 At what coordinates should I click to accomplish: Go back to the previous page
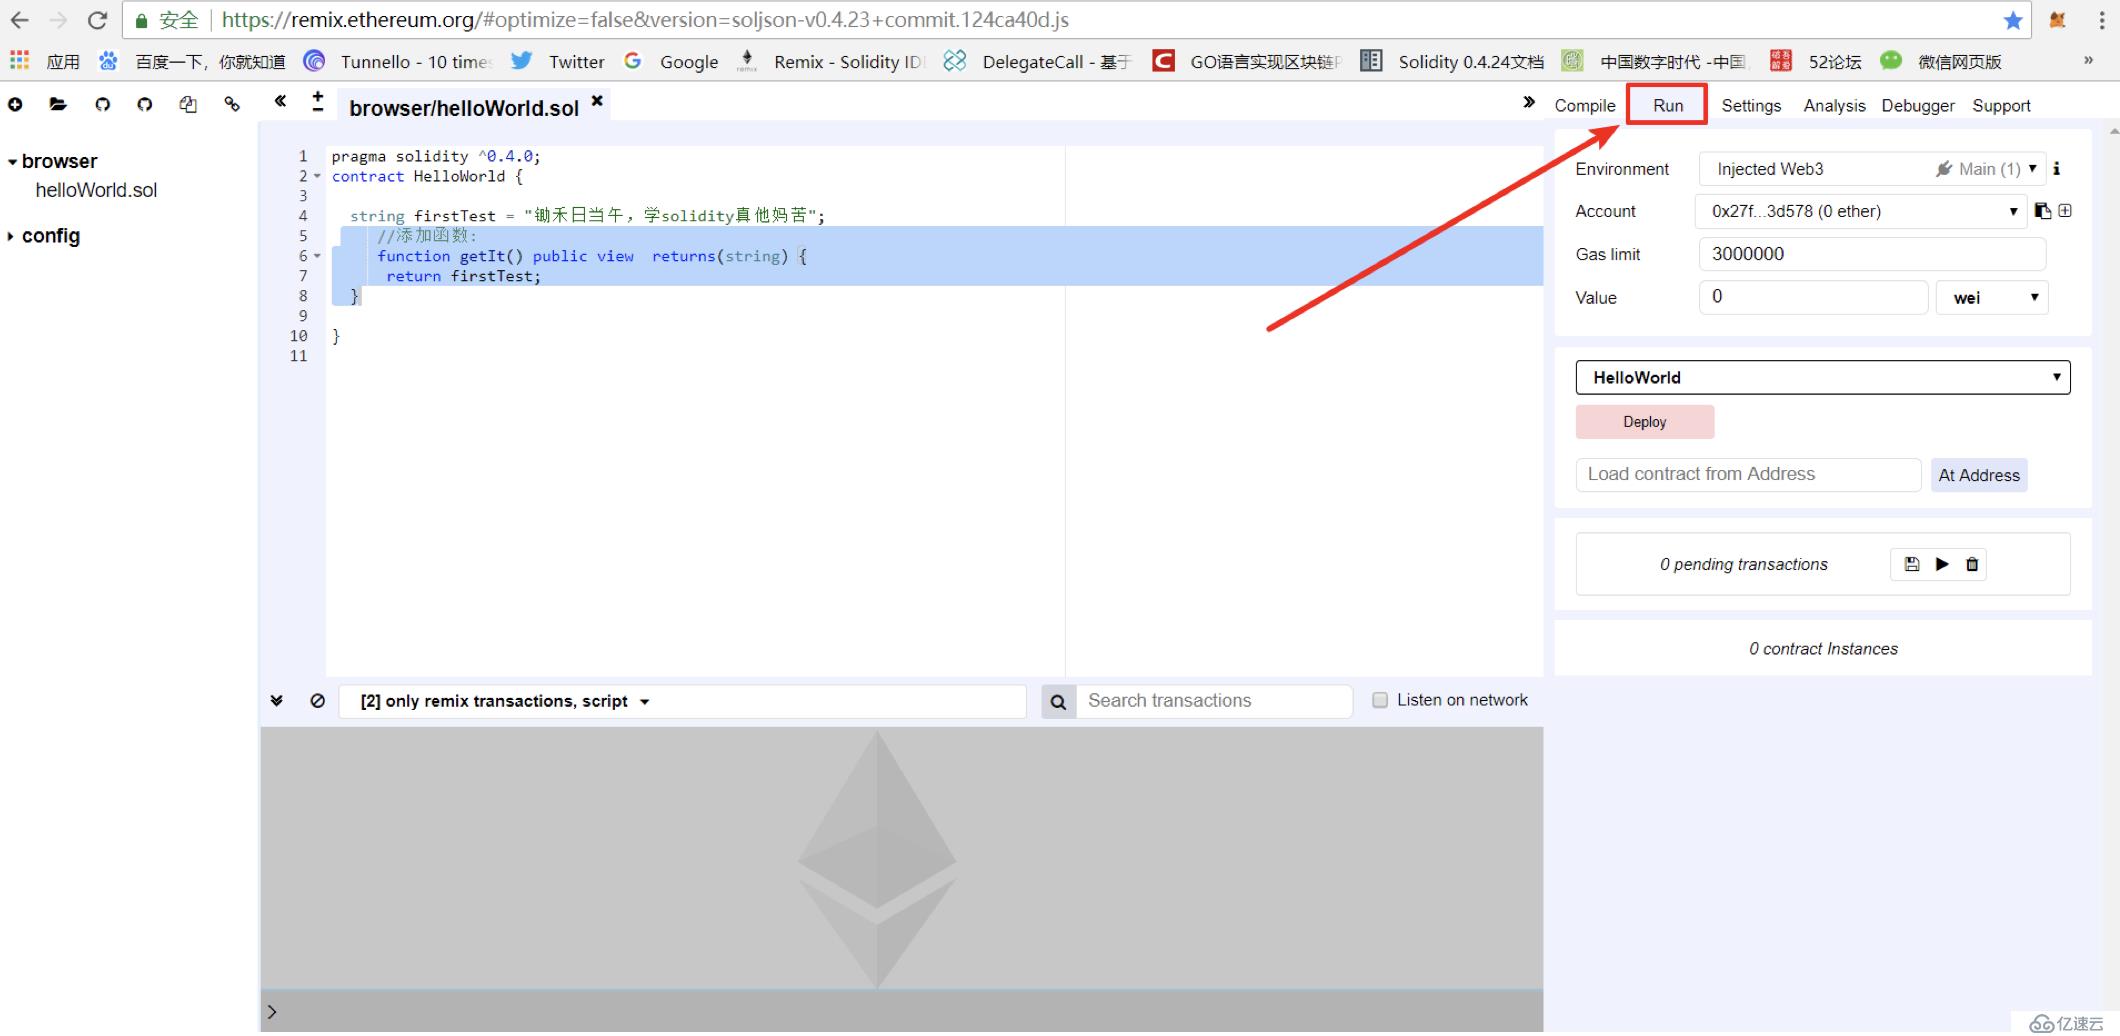(20, 20)
